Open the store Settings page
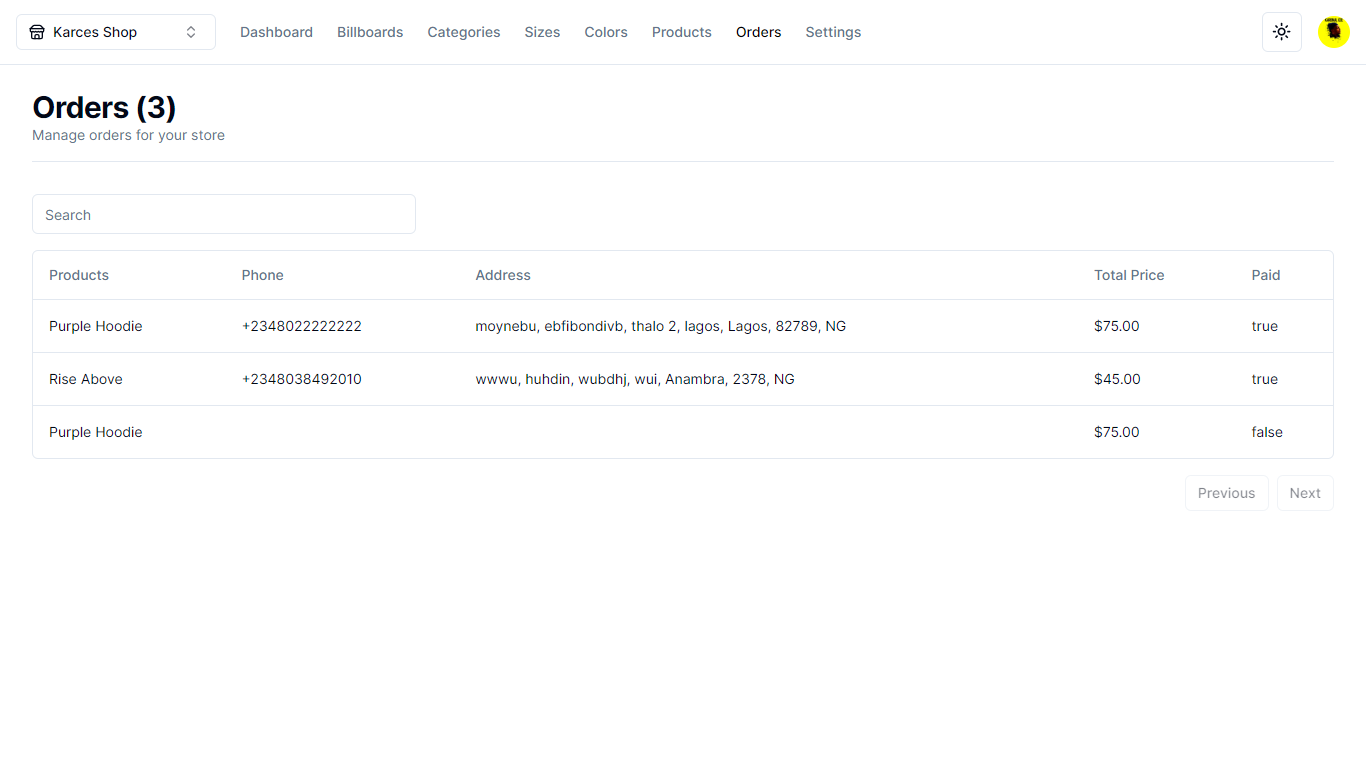 point(833,32)
